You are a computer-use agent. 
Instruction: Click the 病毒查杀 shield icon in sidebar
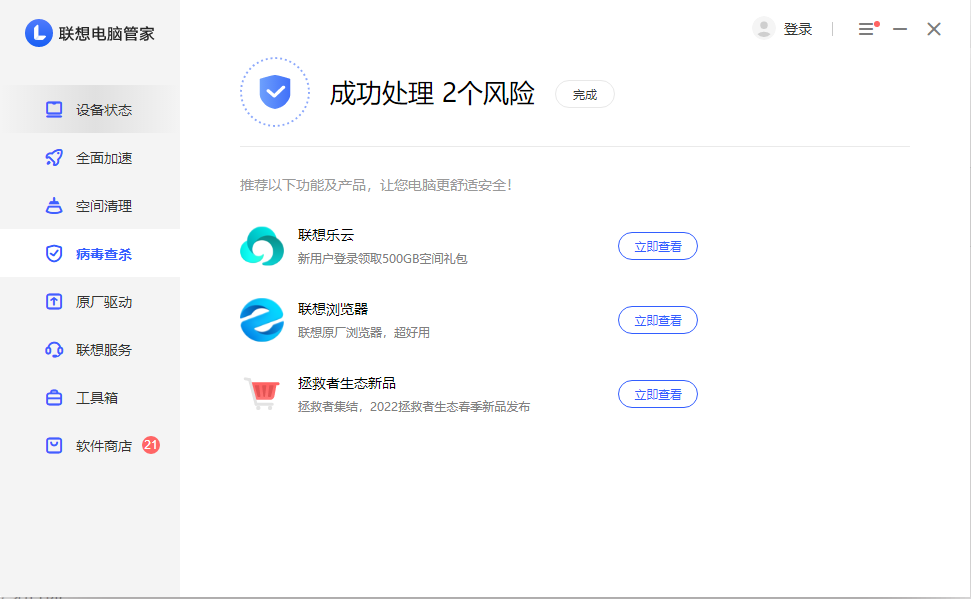54,254
